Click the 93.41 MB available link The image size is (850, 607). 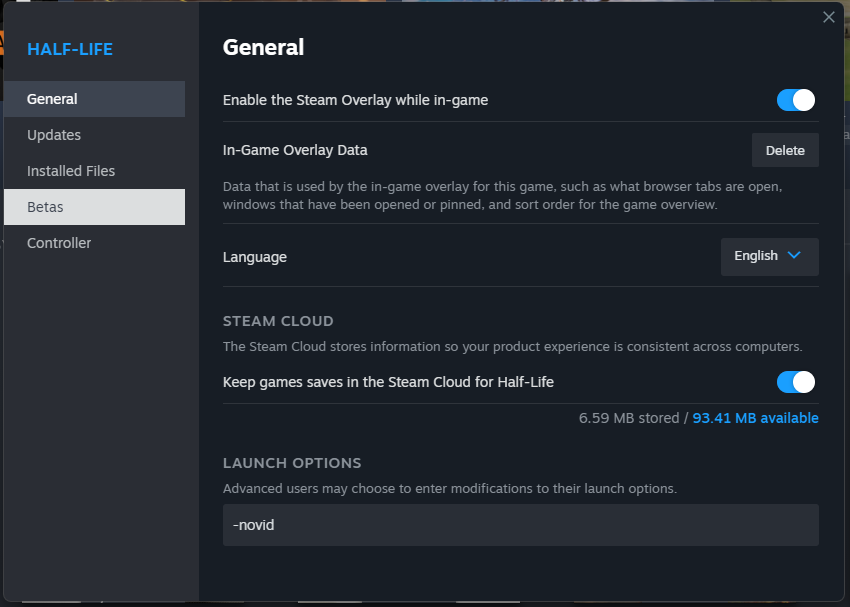click(x=755, y=418)
